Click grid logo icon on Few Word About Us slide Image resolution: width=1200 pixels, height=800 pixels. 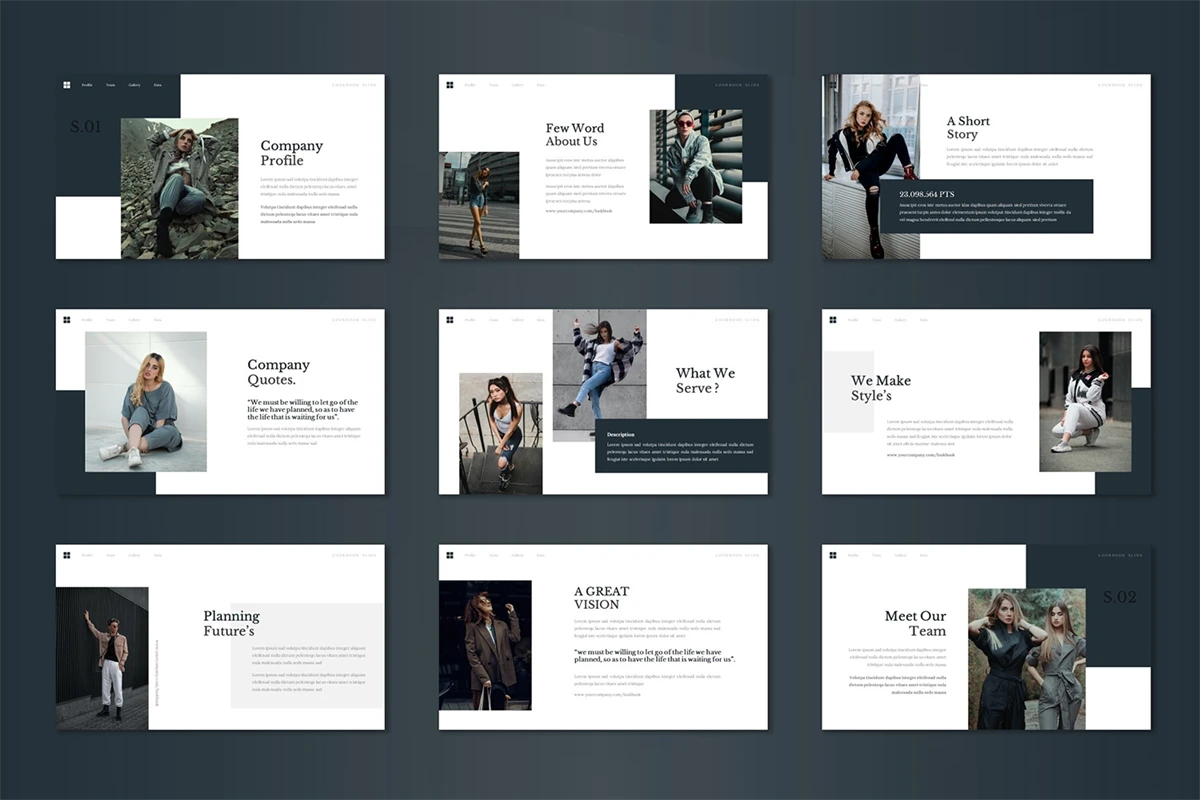coord(450,85)
